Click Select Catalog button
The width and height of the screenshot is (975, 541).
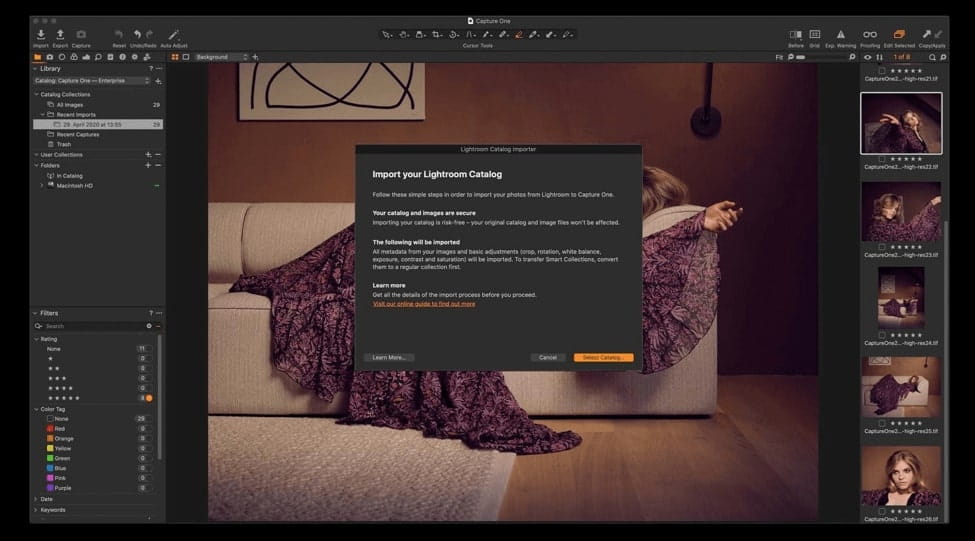tap(603, 358)
